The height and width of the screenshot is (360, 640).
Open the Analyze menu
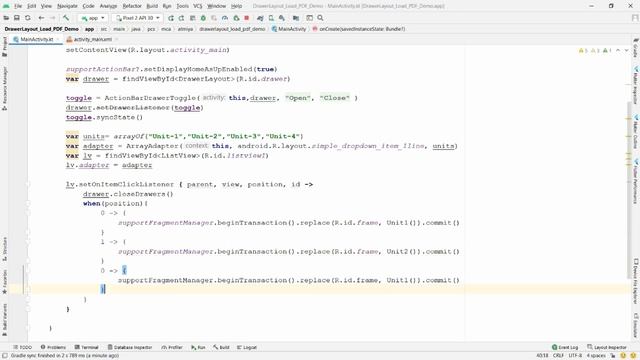pos(108,6)
